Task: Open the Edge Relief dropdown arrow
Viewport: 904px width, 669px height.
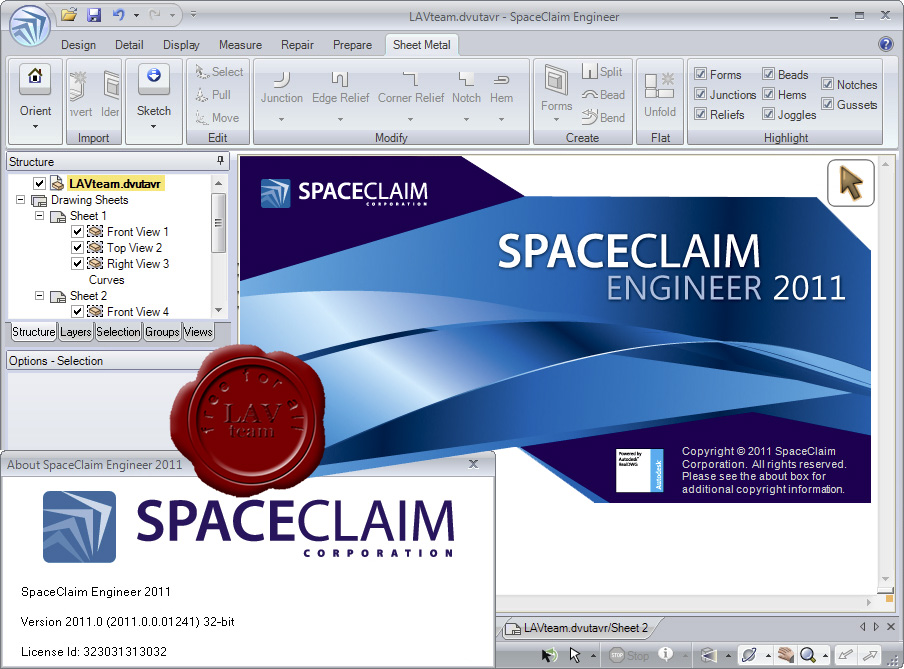Action: click(340, 119)
